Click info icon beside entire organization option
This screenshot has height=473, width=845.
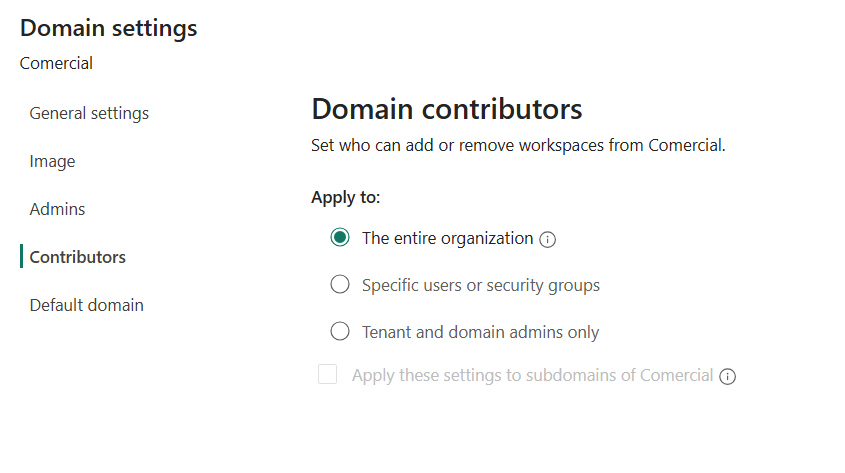pyautogui.click(x=547, y=239)
